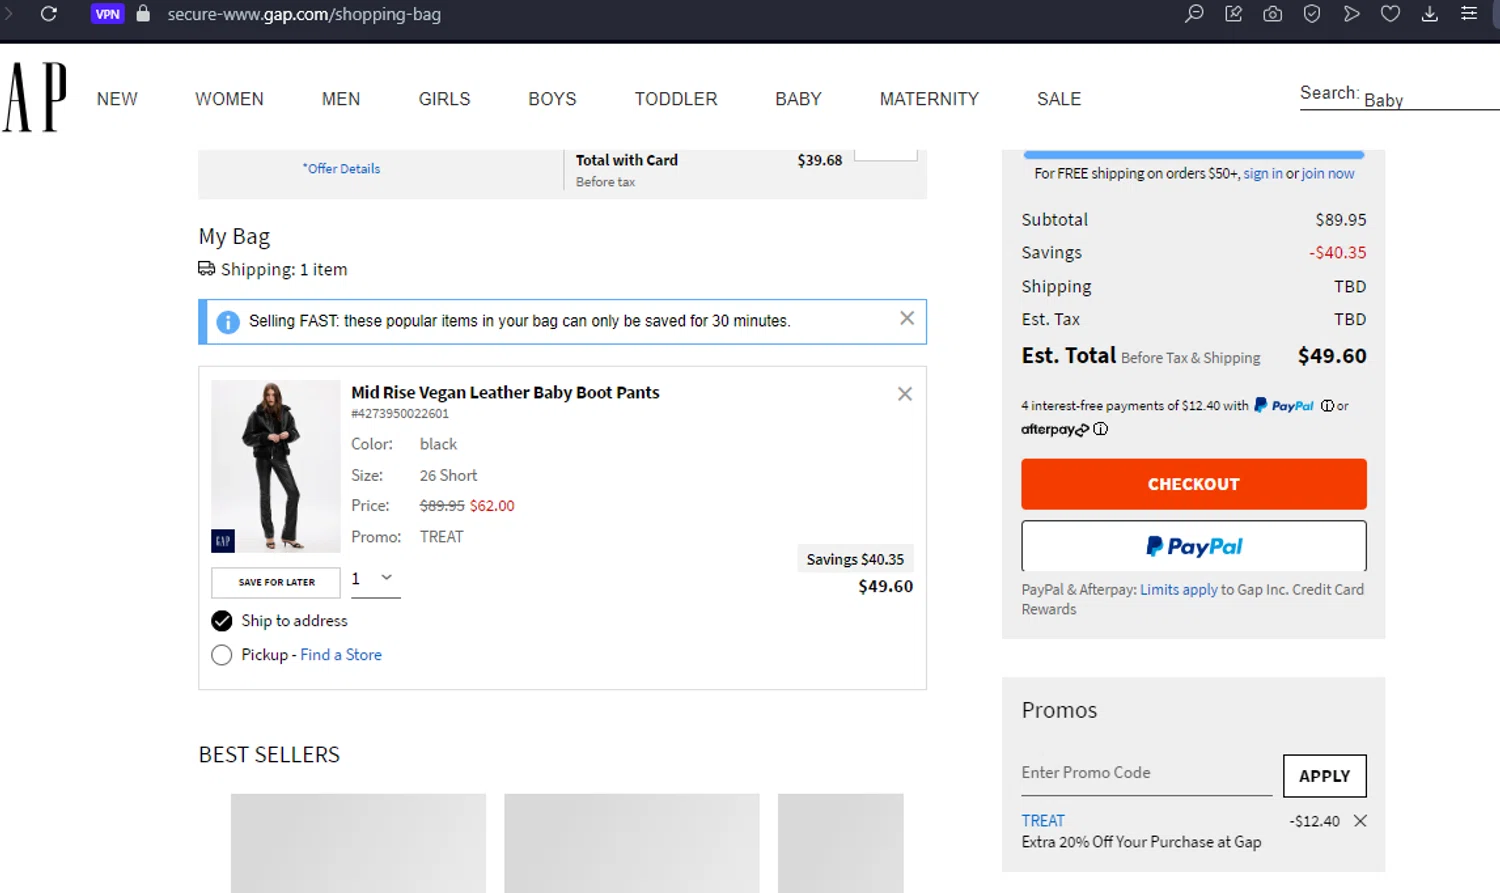
Task: Click the PayPal info circle icon
Action: 1327,406
